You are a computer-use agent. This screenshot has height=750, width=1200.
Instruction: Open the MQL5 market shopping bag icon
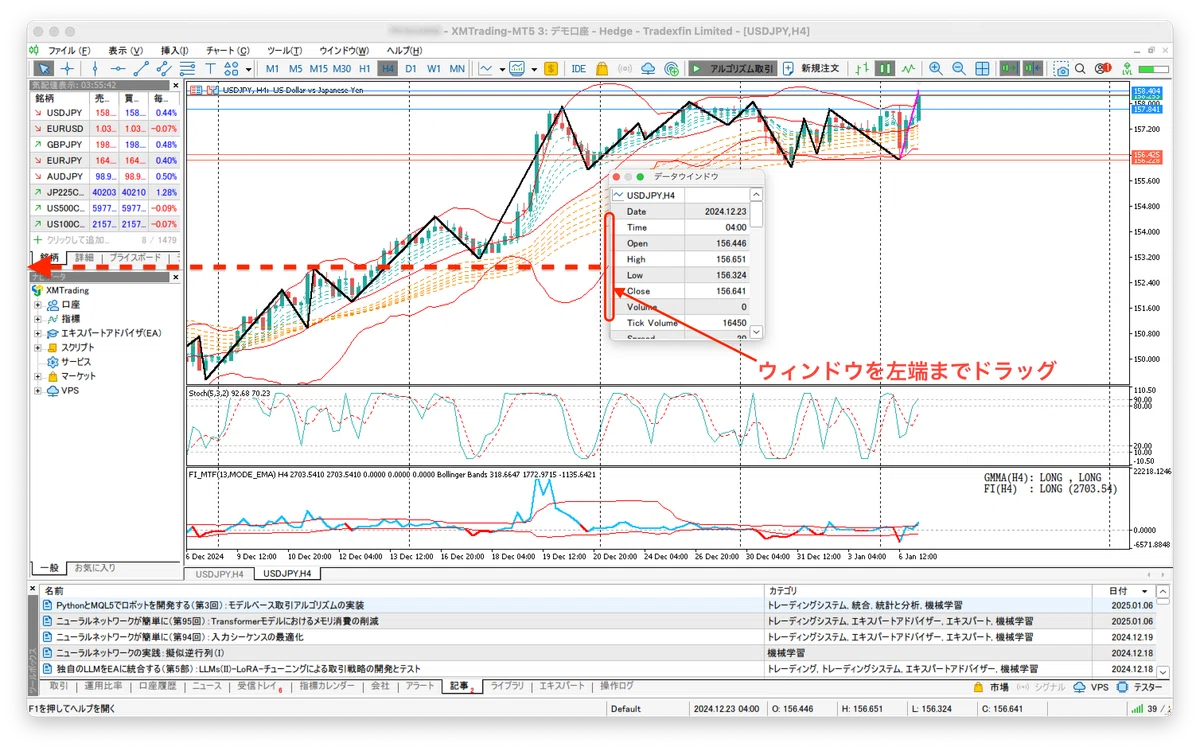pyautogui.click(x=602, y=68)
